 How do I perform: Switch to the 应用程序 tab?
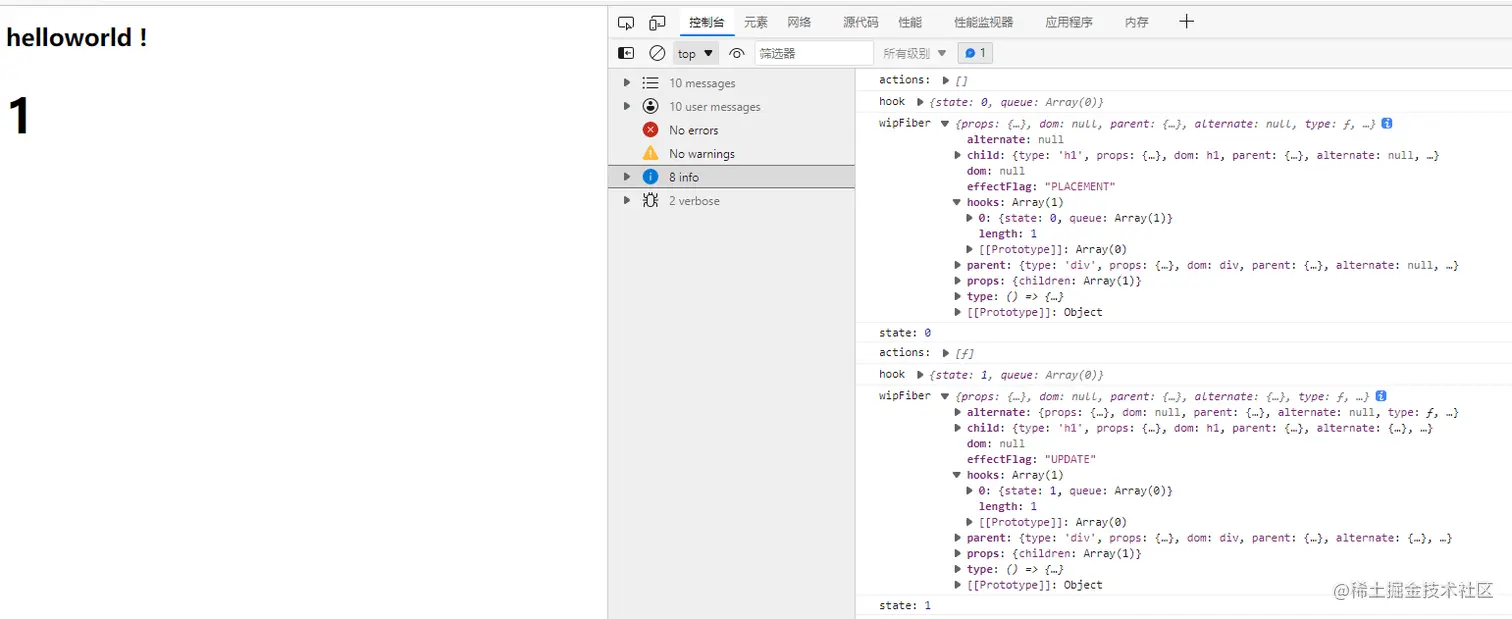tap(1069, 22)
